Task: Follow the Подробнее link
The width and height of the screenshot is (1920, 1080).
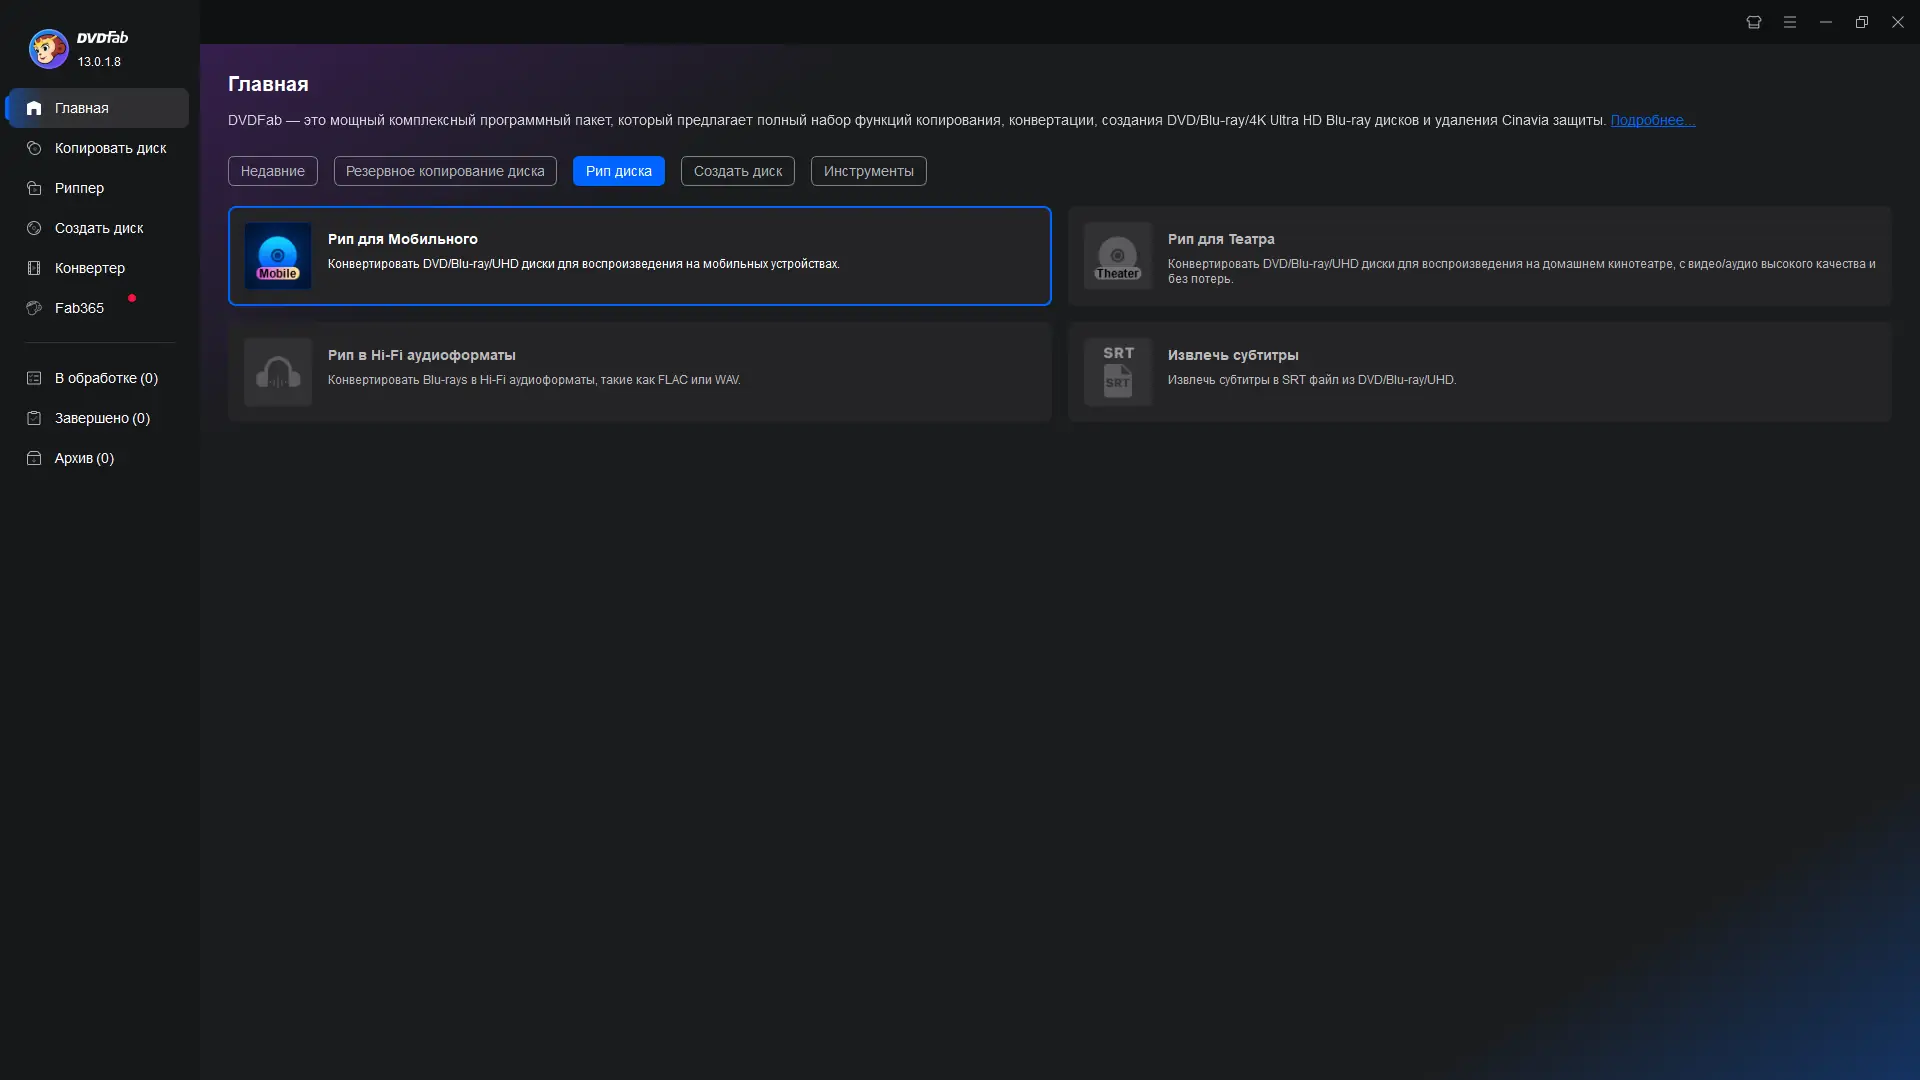Action: tap(1652, 120)
